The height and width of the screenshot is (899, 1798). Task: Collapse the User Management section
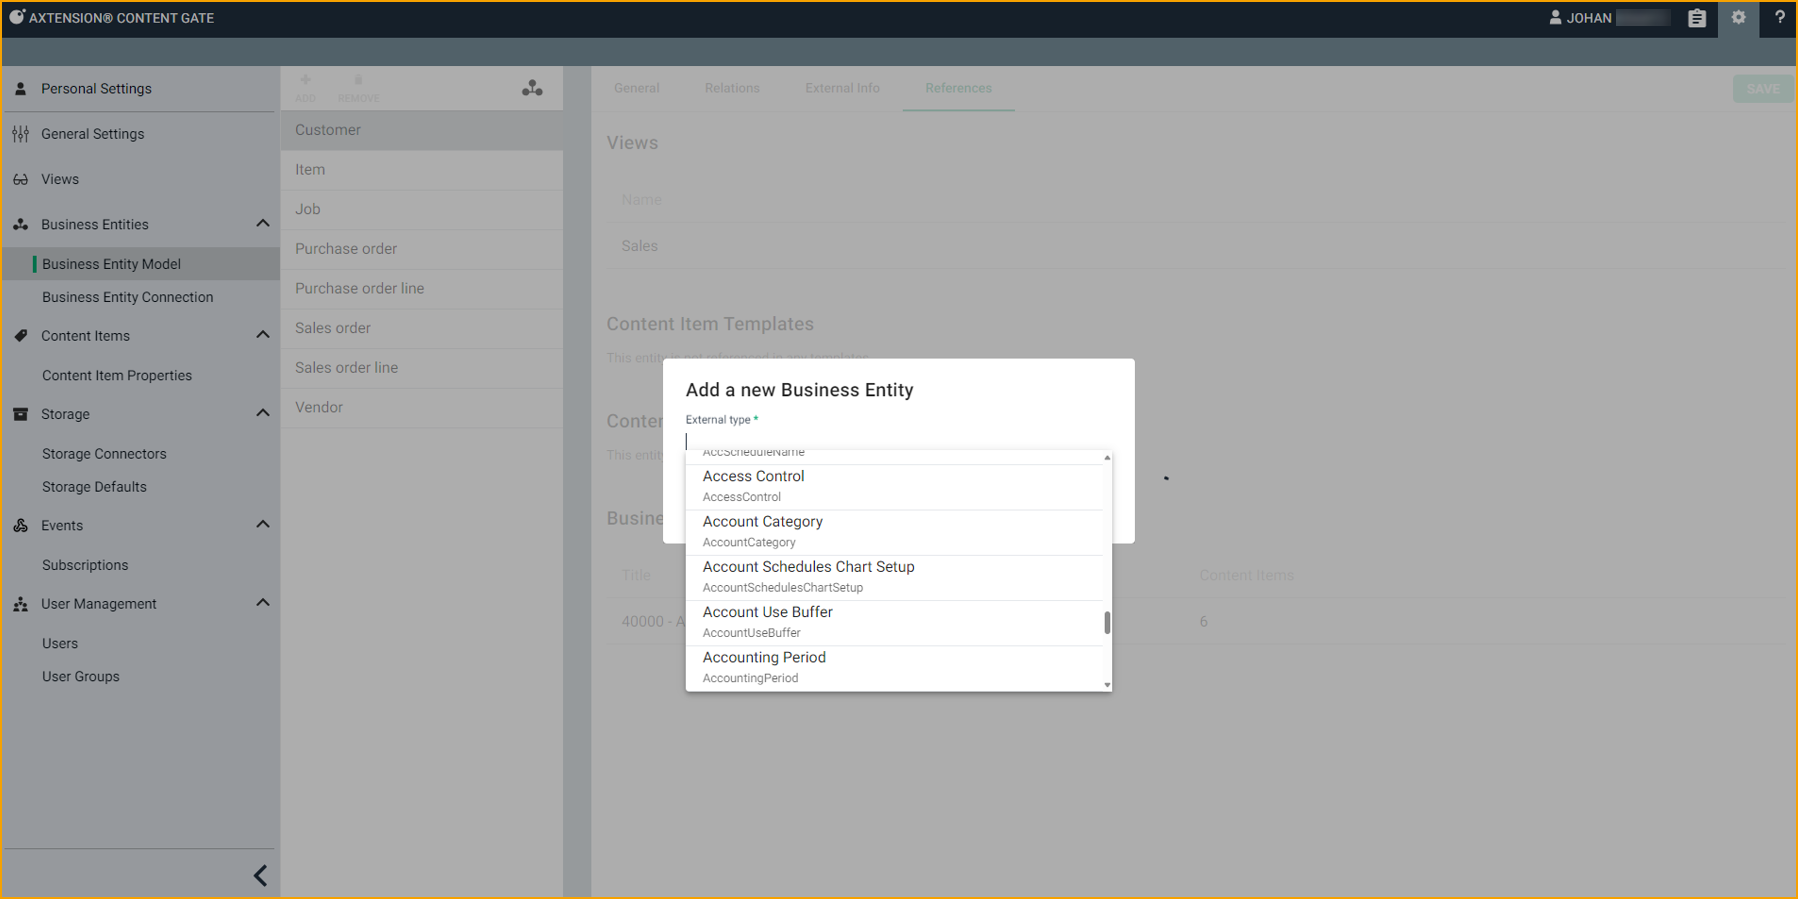click(x=263, y=603)
